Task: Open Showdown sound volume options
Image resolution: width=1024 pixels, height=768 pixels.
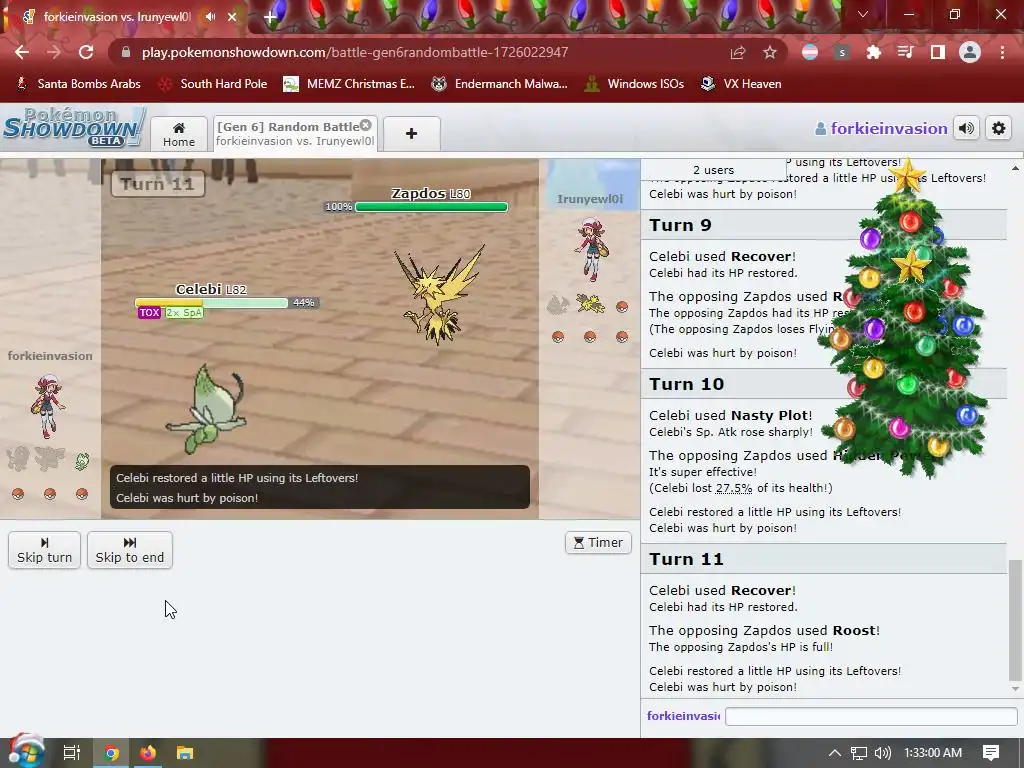Action: point(967,129)
